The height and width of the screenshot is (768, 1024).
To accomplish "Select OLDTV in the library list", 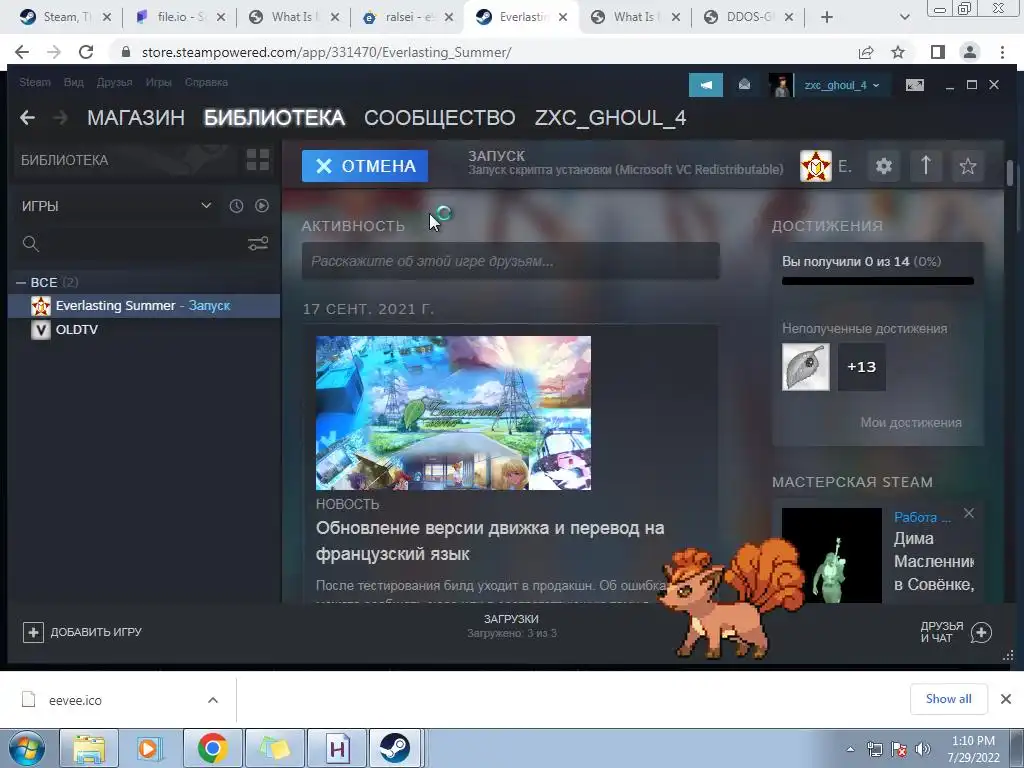I will [x=144, y=329].
